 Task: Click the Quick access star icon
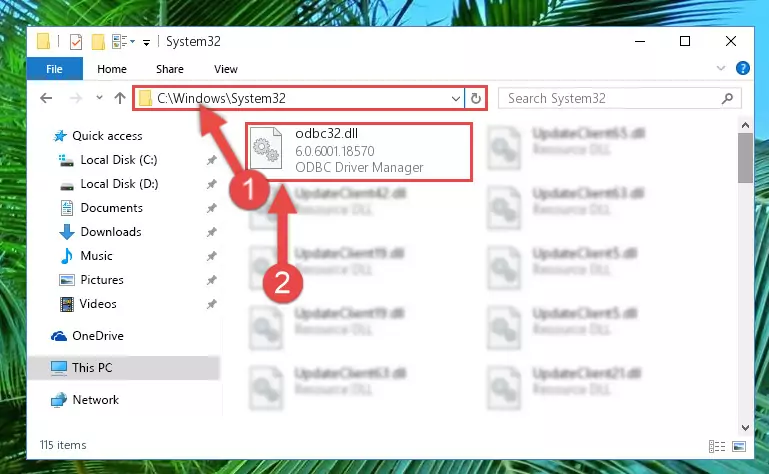[x=60, y=136]
